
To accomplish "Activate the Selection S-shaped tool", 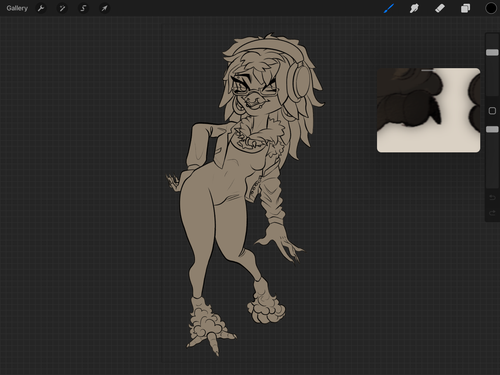I will point(83,8).
